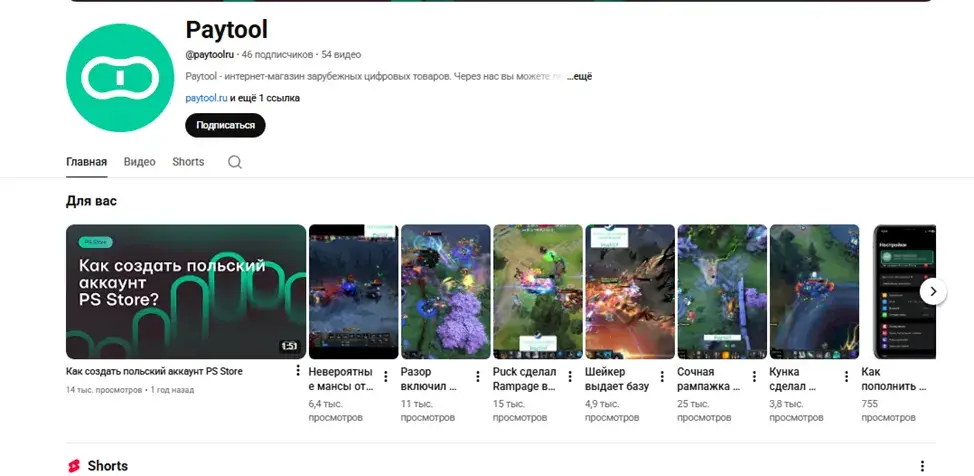
Task: Open three-dot menu for Разор включил short
Action: pos(478,377)
